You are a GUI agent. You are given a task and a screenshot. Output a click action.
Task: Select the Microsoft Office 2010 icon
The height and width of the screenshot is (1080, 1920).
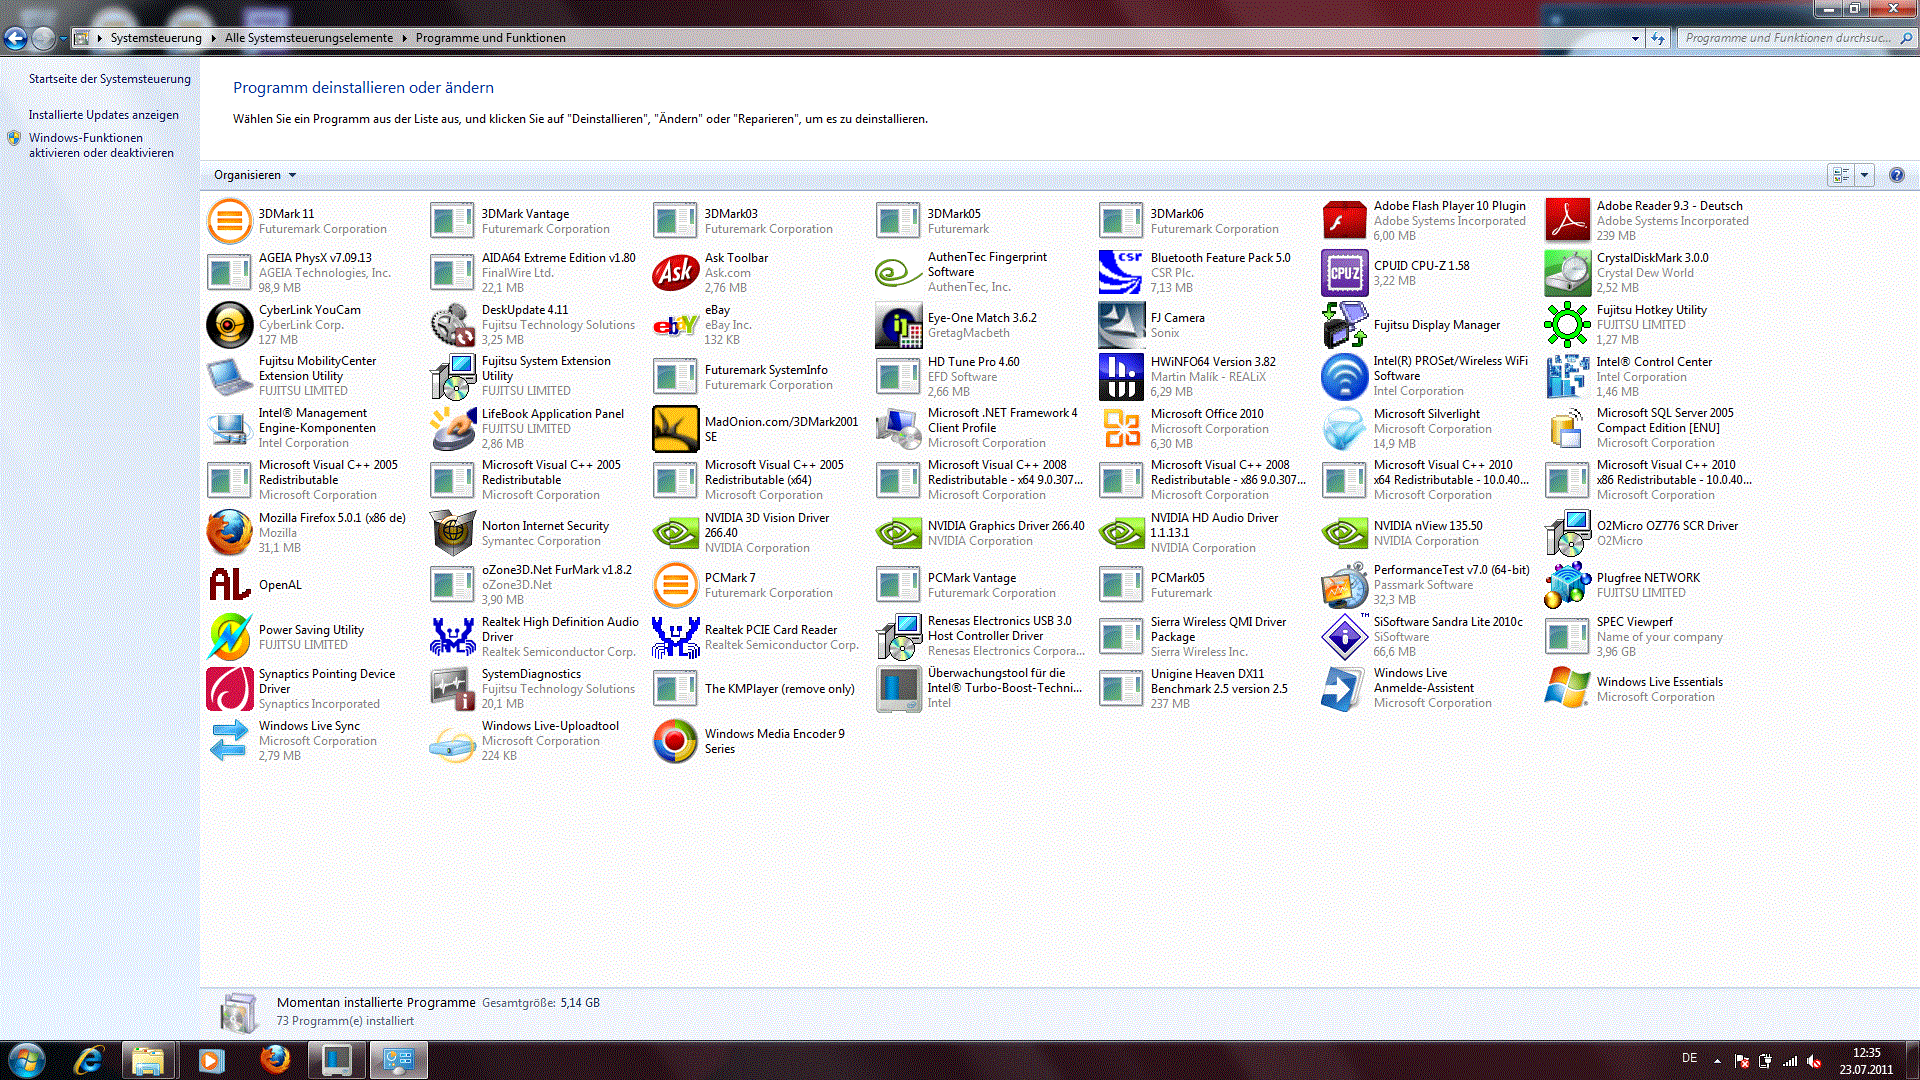click(1121, 429)
